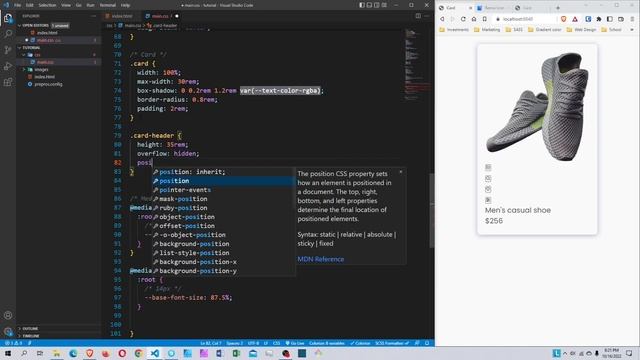Screen dimensions: 640x360
Task: Choose 'pointer-events' suggestion
Action: coord(223,190)
